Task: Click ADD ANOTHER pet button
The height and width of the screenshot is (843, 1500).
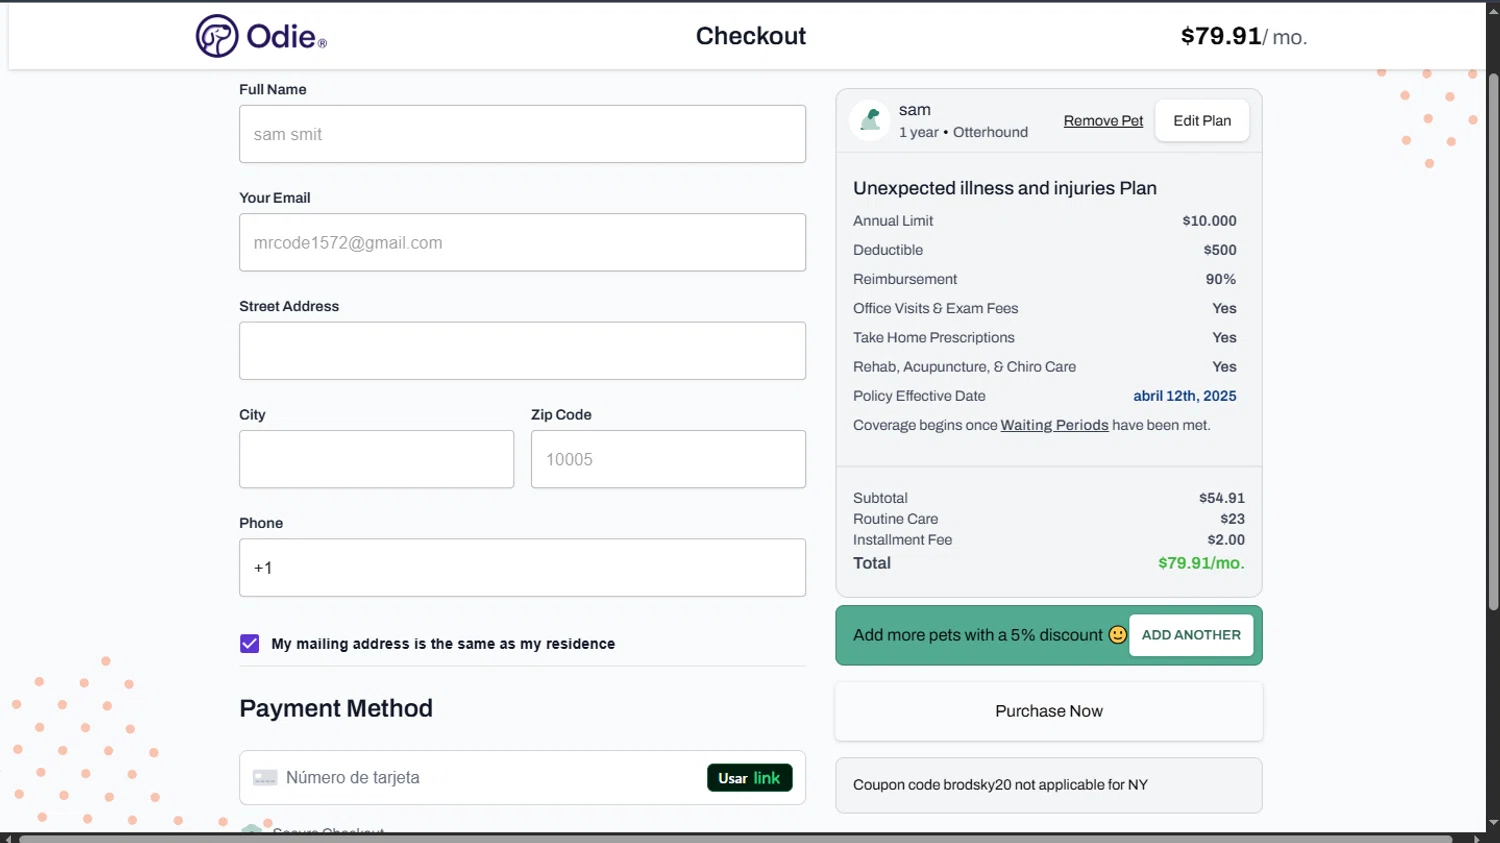Action: (x=1191, y=635)
